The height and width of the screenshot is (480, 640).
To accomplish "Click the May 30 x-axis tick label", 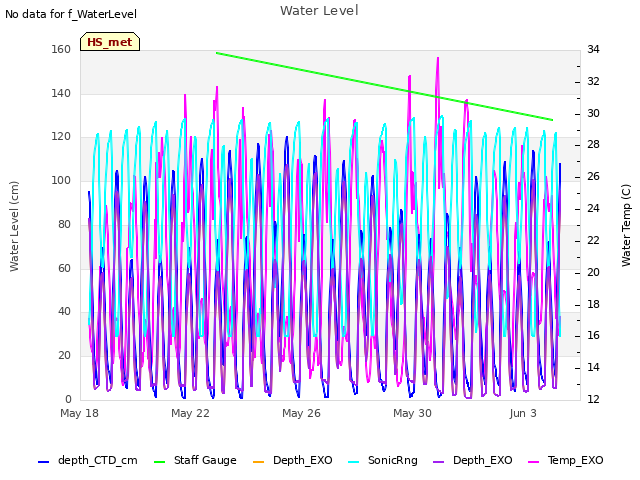I will click(x=412, y=413).
